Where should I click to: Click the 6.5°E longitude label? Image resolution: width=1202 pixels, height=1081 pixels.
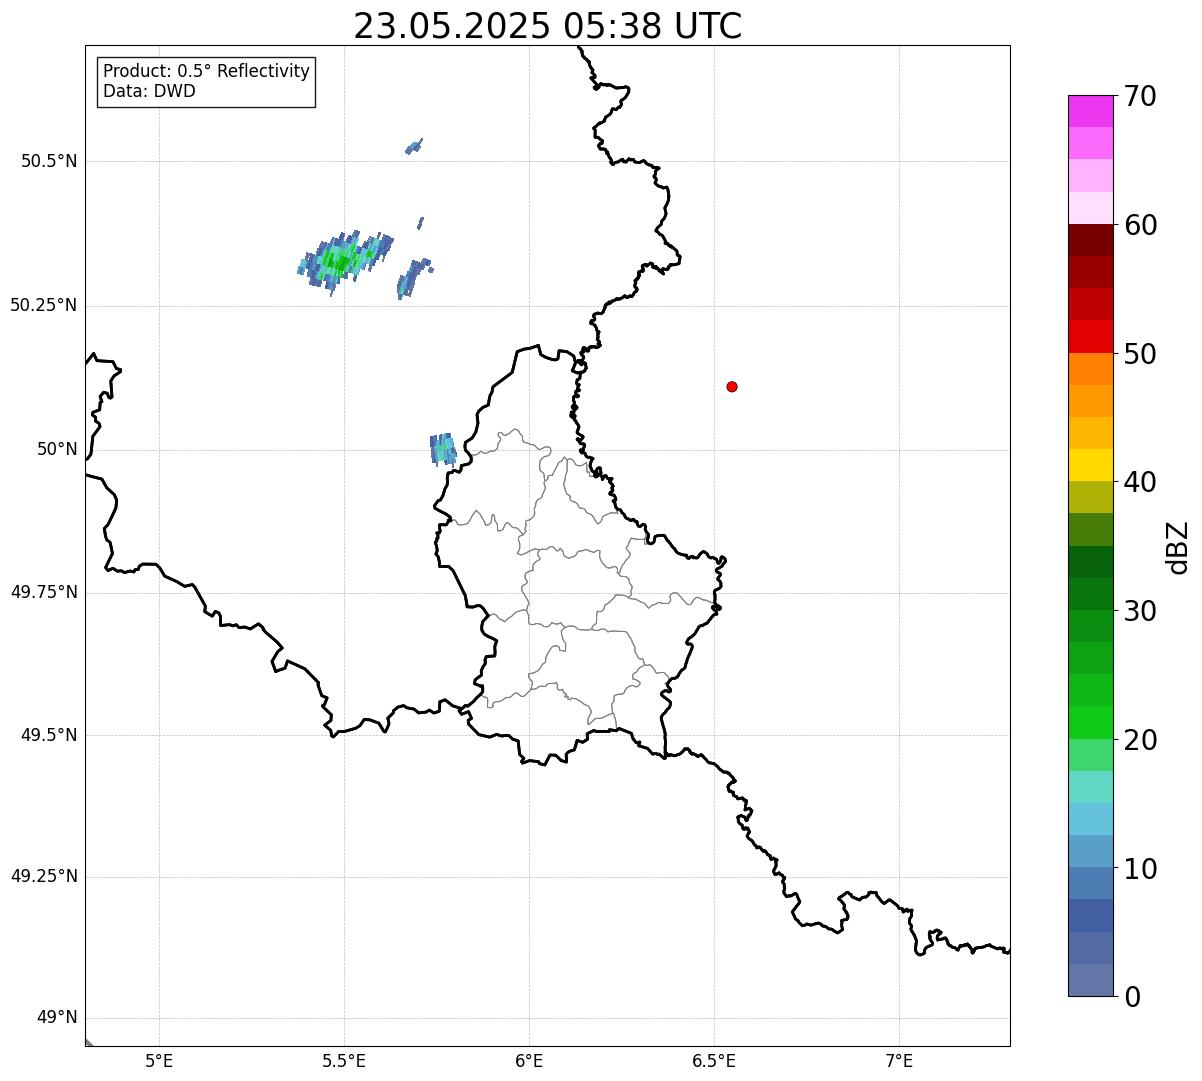pos(714,1061)
